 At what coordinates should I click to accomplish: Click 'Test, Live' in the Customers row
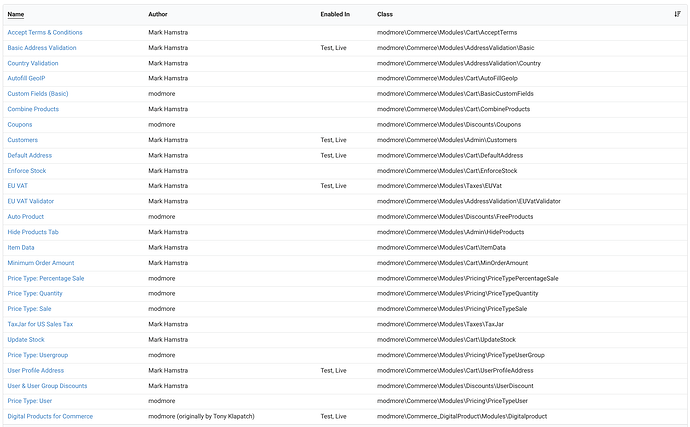pyautogui.click(x=333, y=140)
